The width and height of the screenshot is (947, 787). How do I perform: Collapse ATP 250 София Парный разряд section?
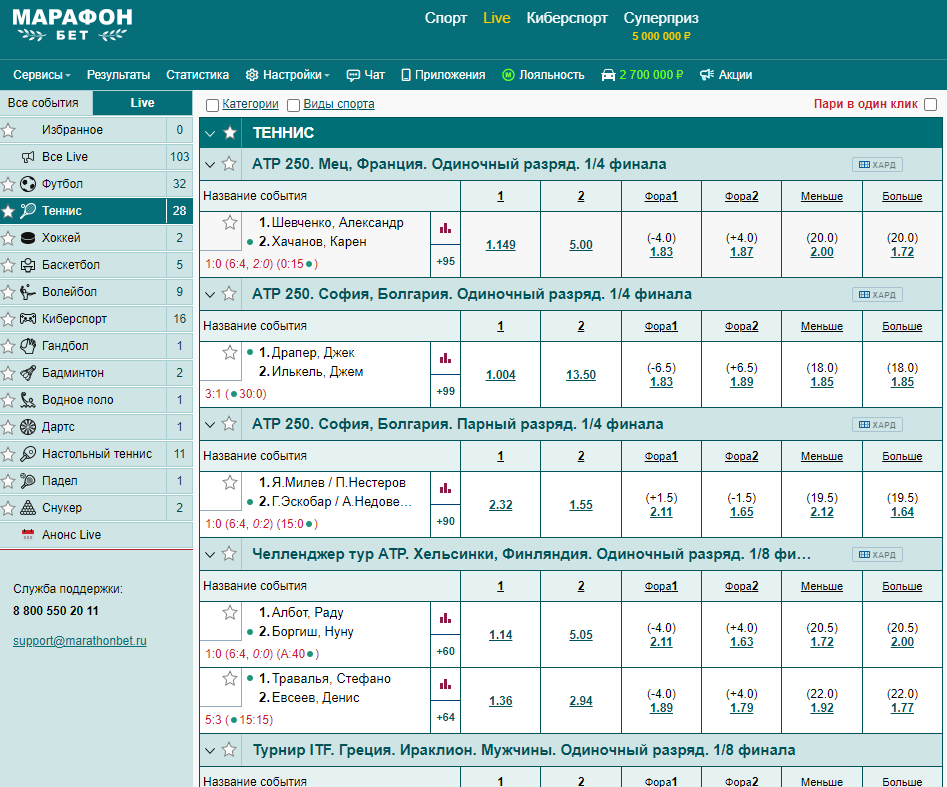210,425
